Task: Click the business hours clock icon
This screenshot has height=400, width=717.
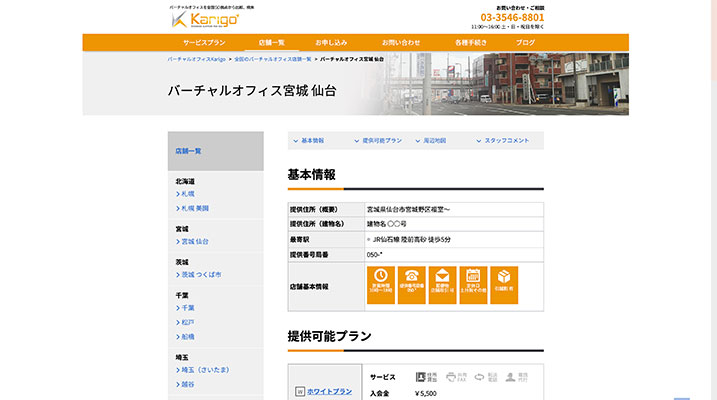Action: pyautogui.click(x=381, y=285)
